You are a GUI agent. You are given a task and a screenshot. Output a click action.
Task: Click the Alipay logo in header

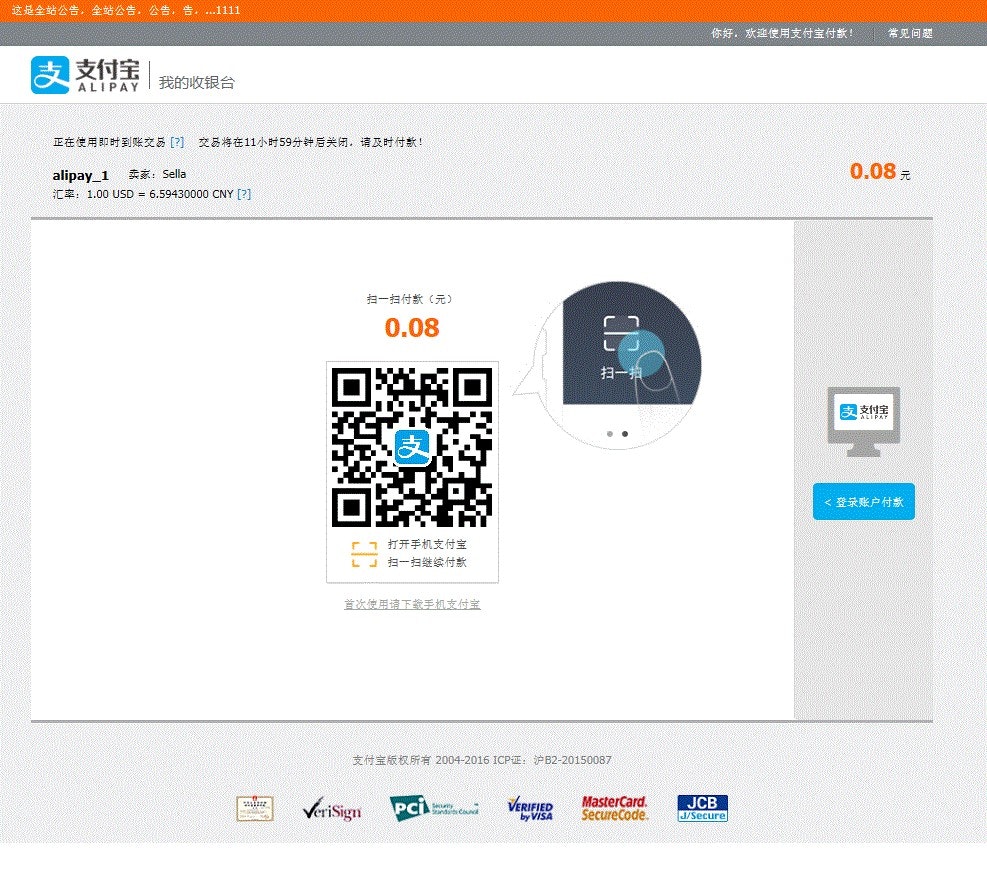[85, 75]
